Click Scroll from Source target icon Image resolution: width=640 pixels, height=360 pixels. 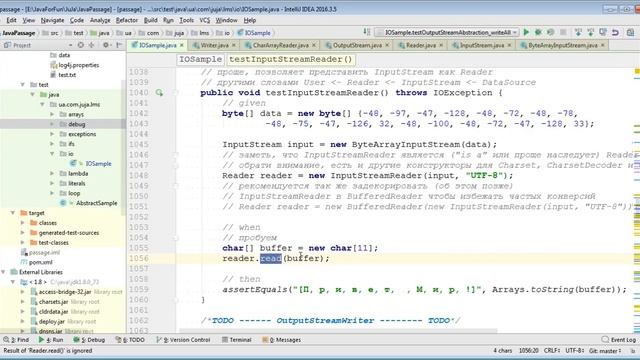(x=80, y=45)
